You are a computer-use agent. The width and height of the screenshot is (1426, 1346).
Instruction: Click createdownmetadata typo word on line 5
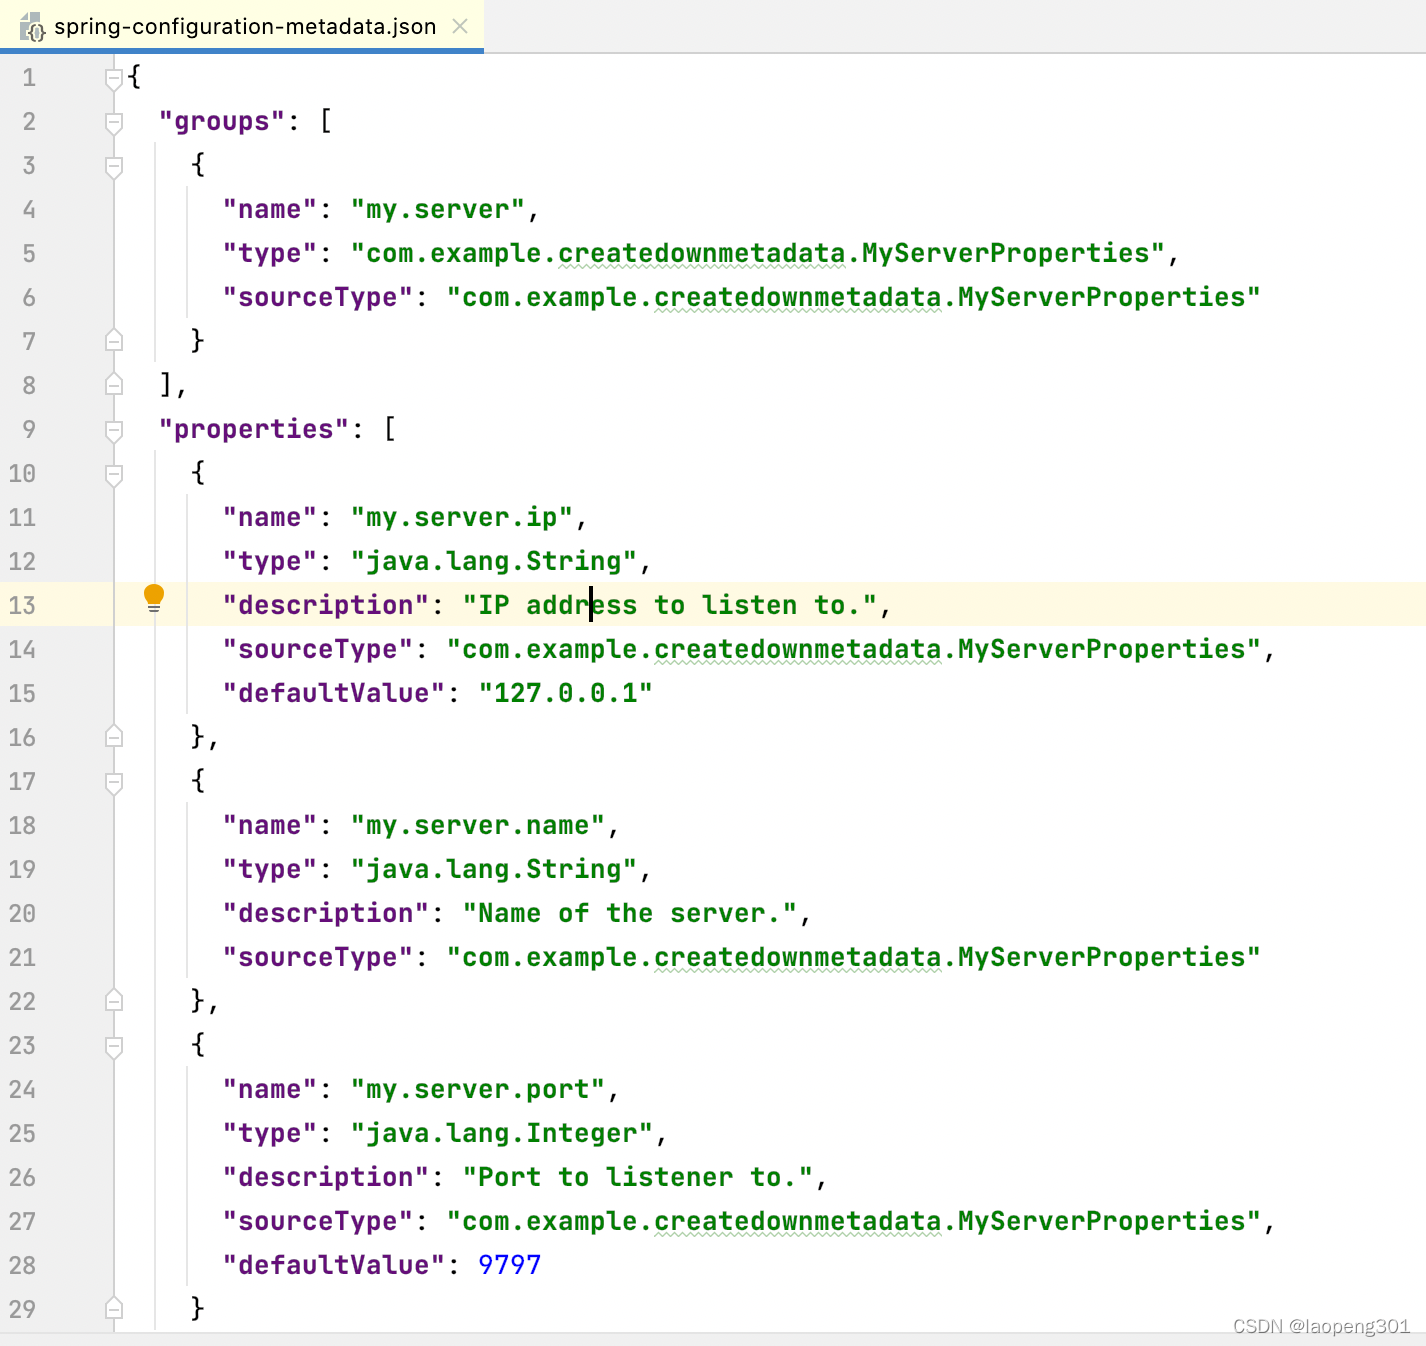click(x=702, y=254)
